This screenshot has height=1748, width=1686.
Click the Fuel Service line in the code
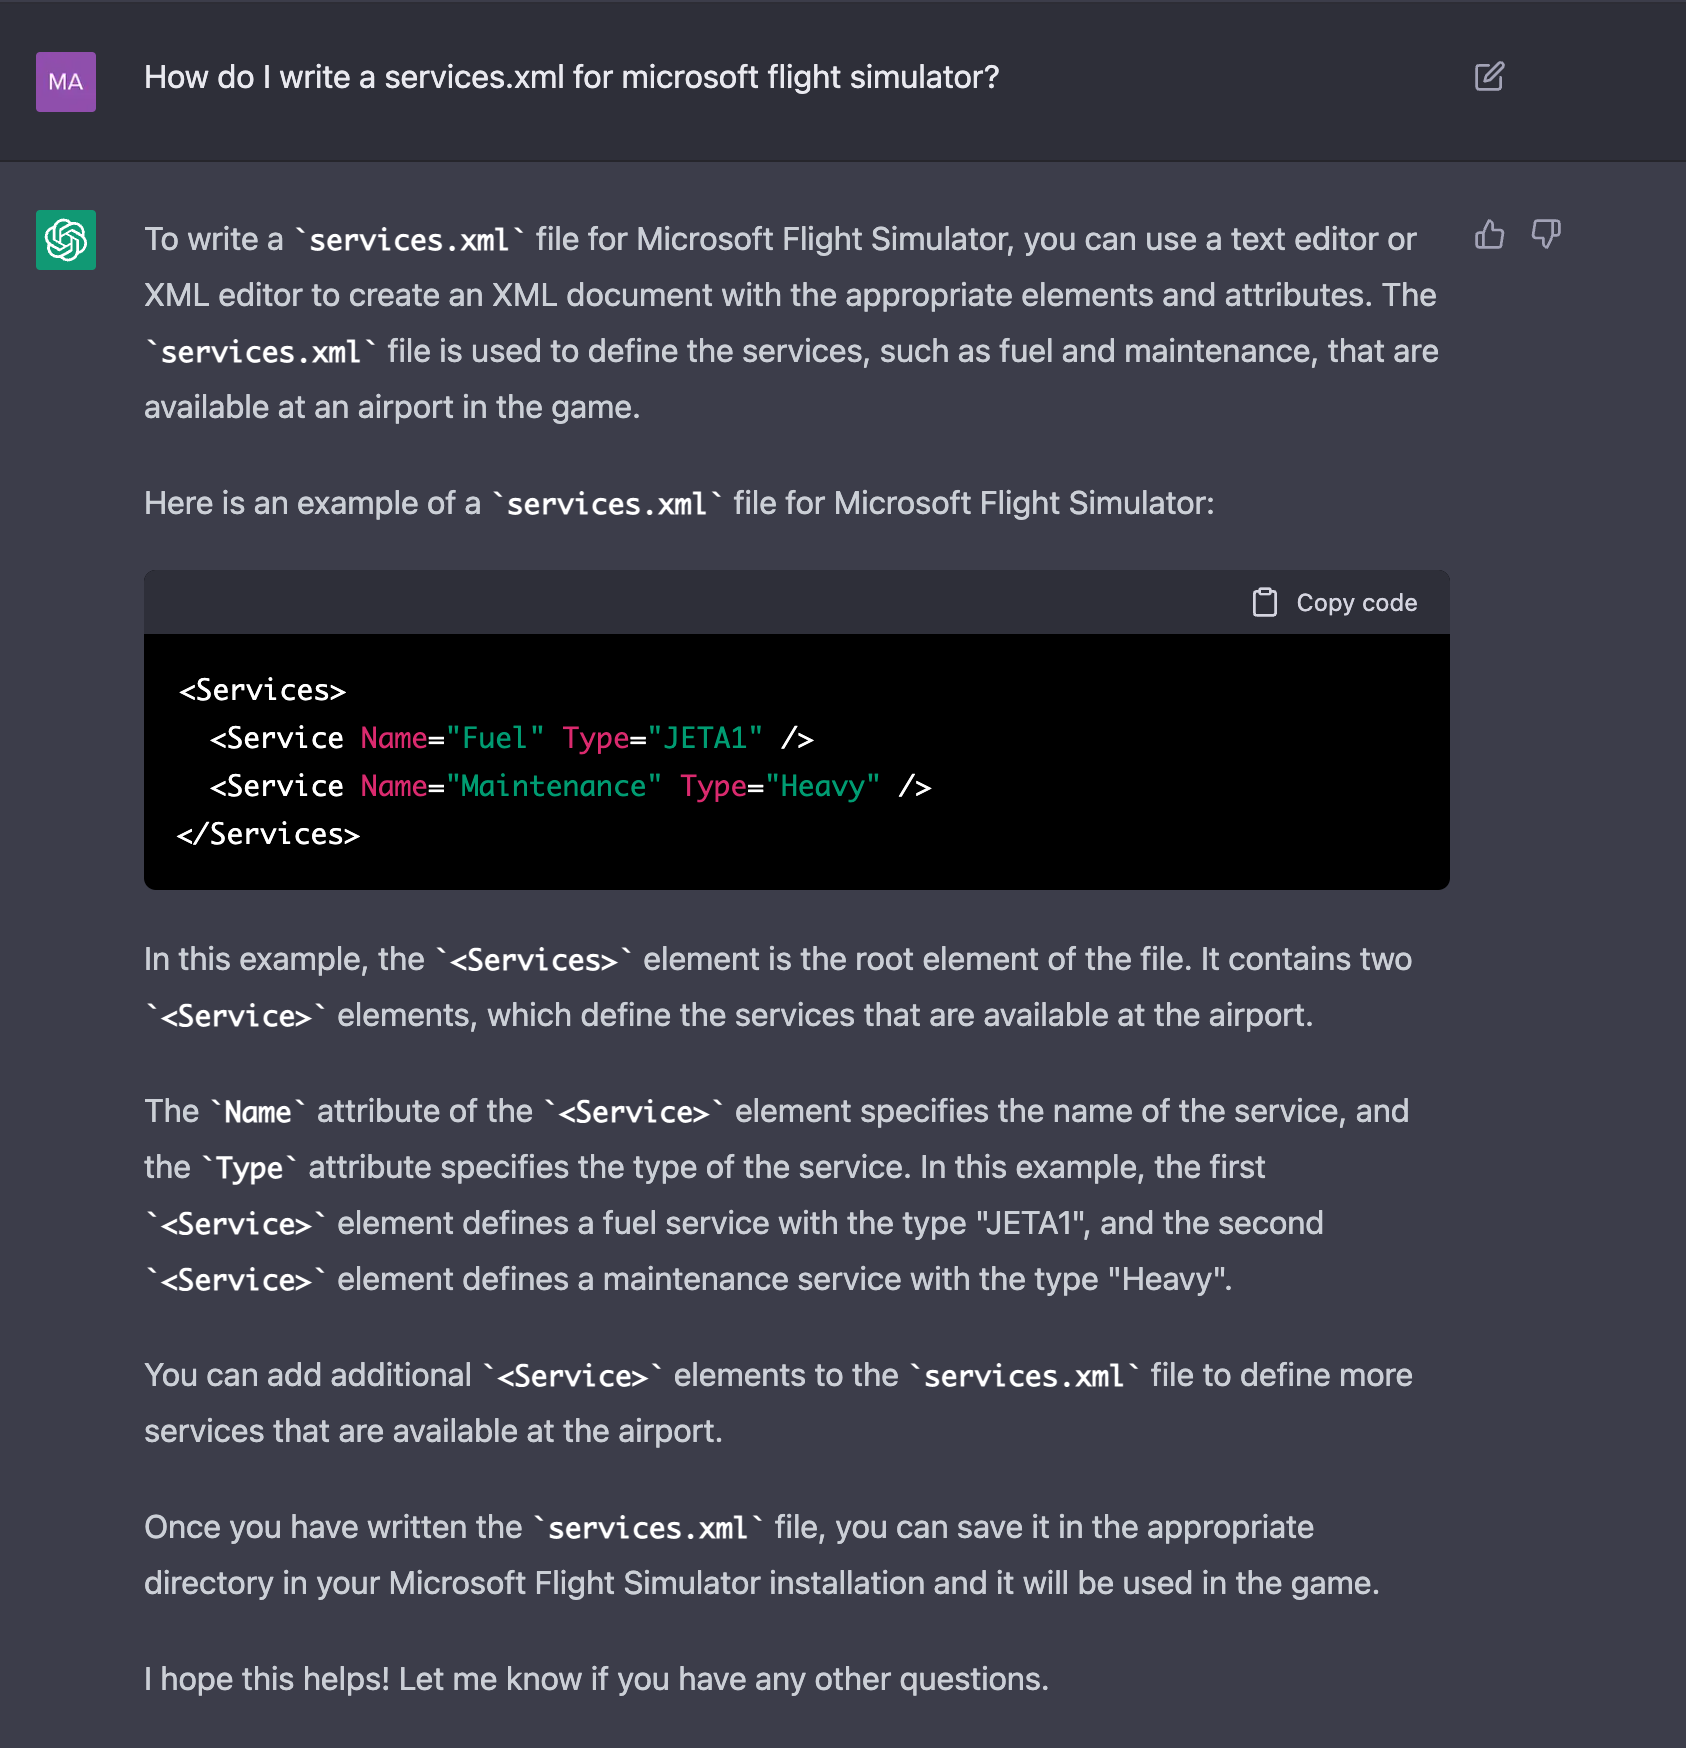pos(510,737)
